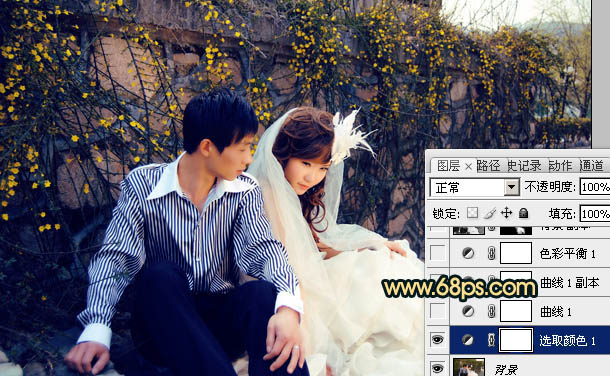
Task: Close the 图层 tab with its X
Action: click(x=468, y=167)
